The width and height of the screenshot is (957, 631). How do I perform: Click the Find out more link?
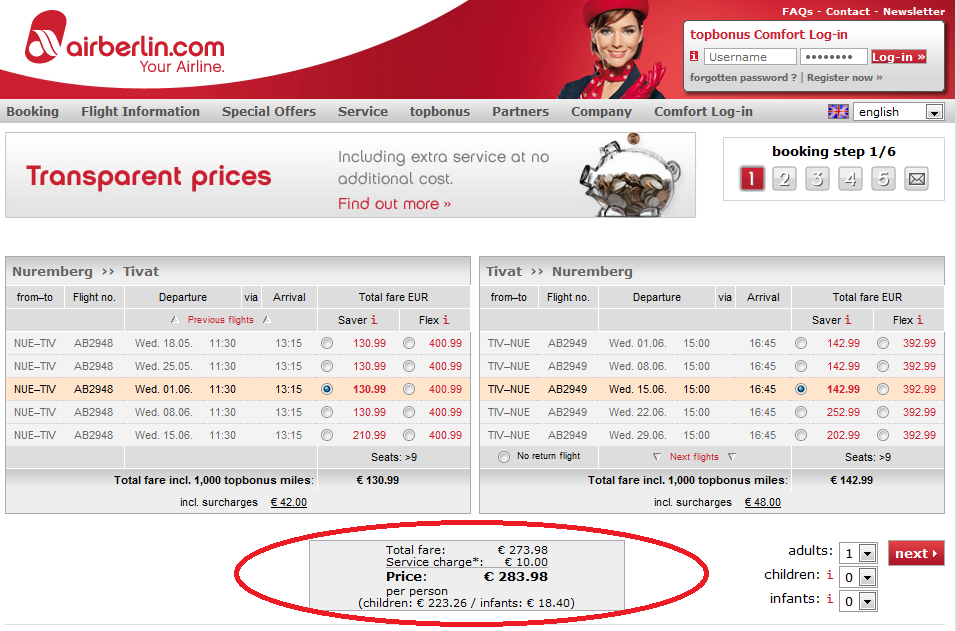pos(394,204)
